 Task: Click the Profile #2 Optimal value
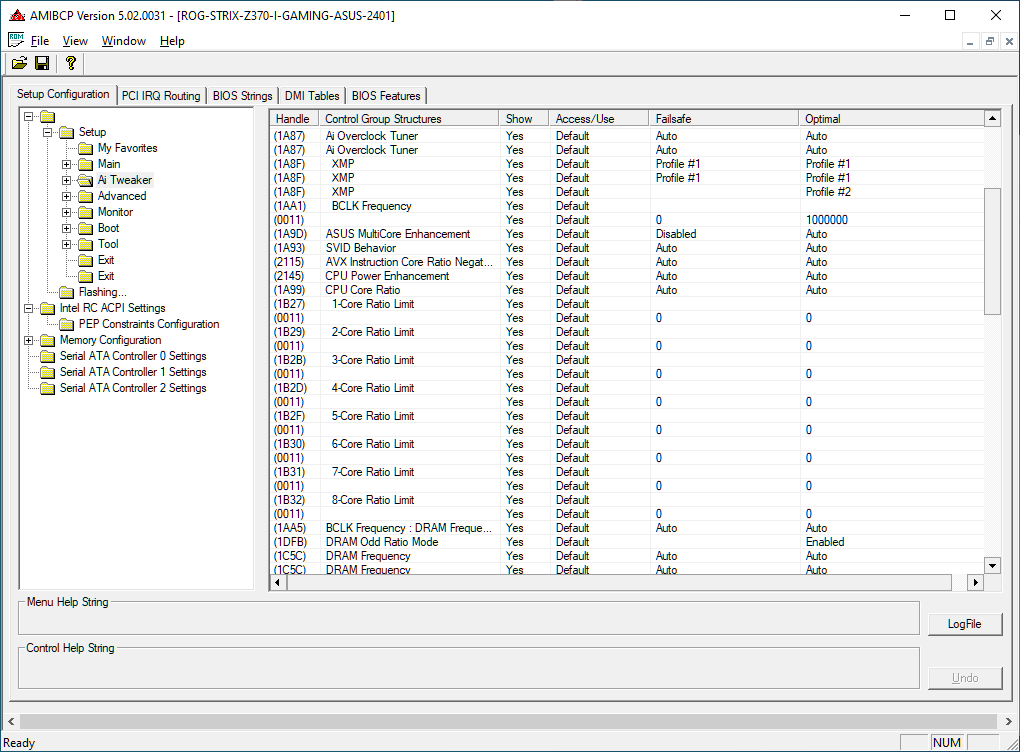pyautogui.click(x=828, y=192)
